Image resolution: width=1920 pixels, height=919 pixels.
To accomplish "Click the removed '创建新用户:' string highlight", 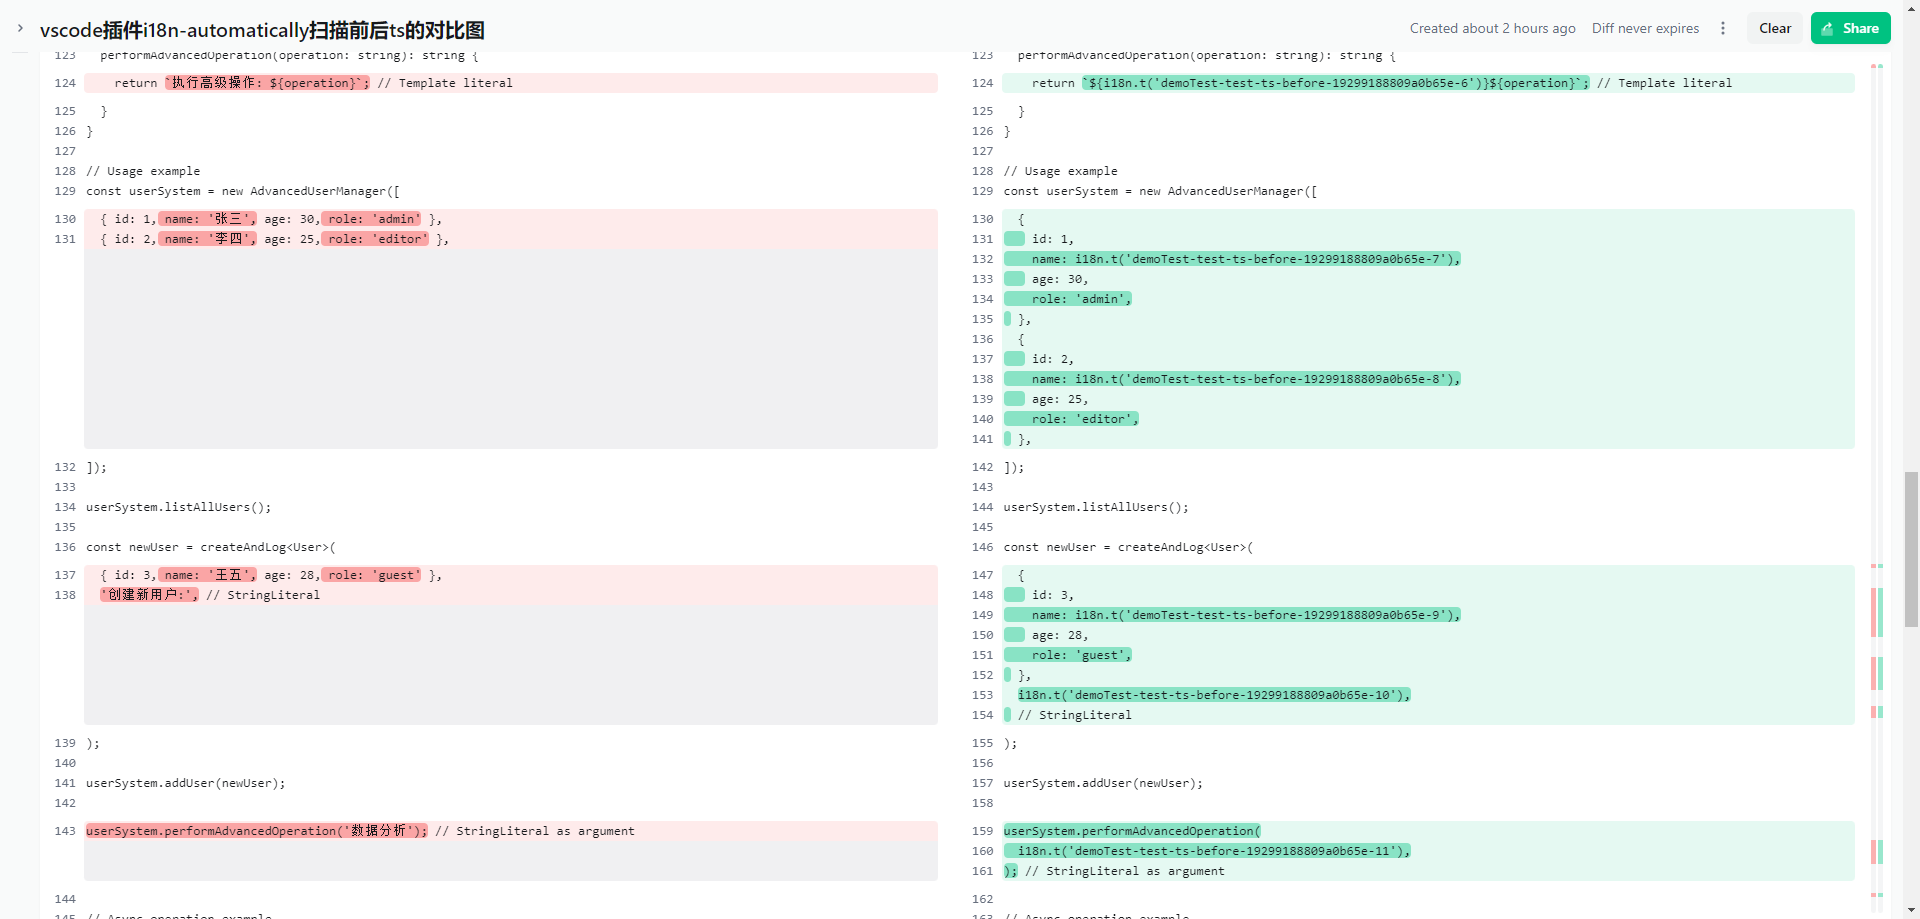I will coord(149,595).
